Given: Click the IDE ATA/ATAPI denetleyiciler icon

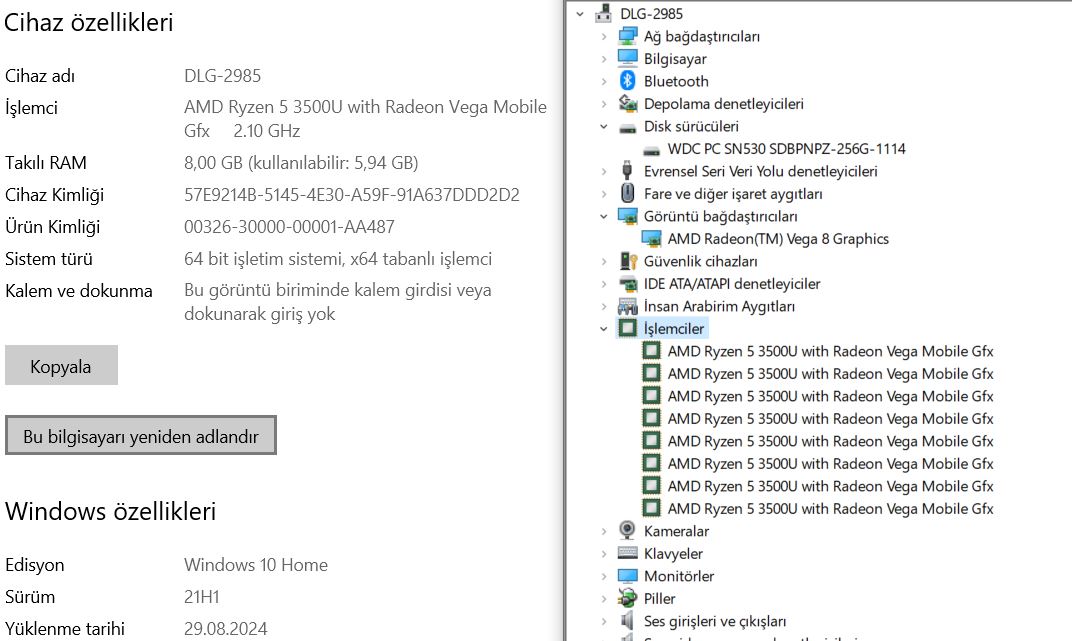Looking at the screenshot, I should [628, 284].
